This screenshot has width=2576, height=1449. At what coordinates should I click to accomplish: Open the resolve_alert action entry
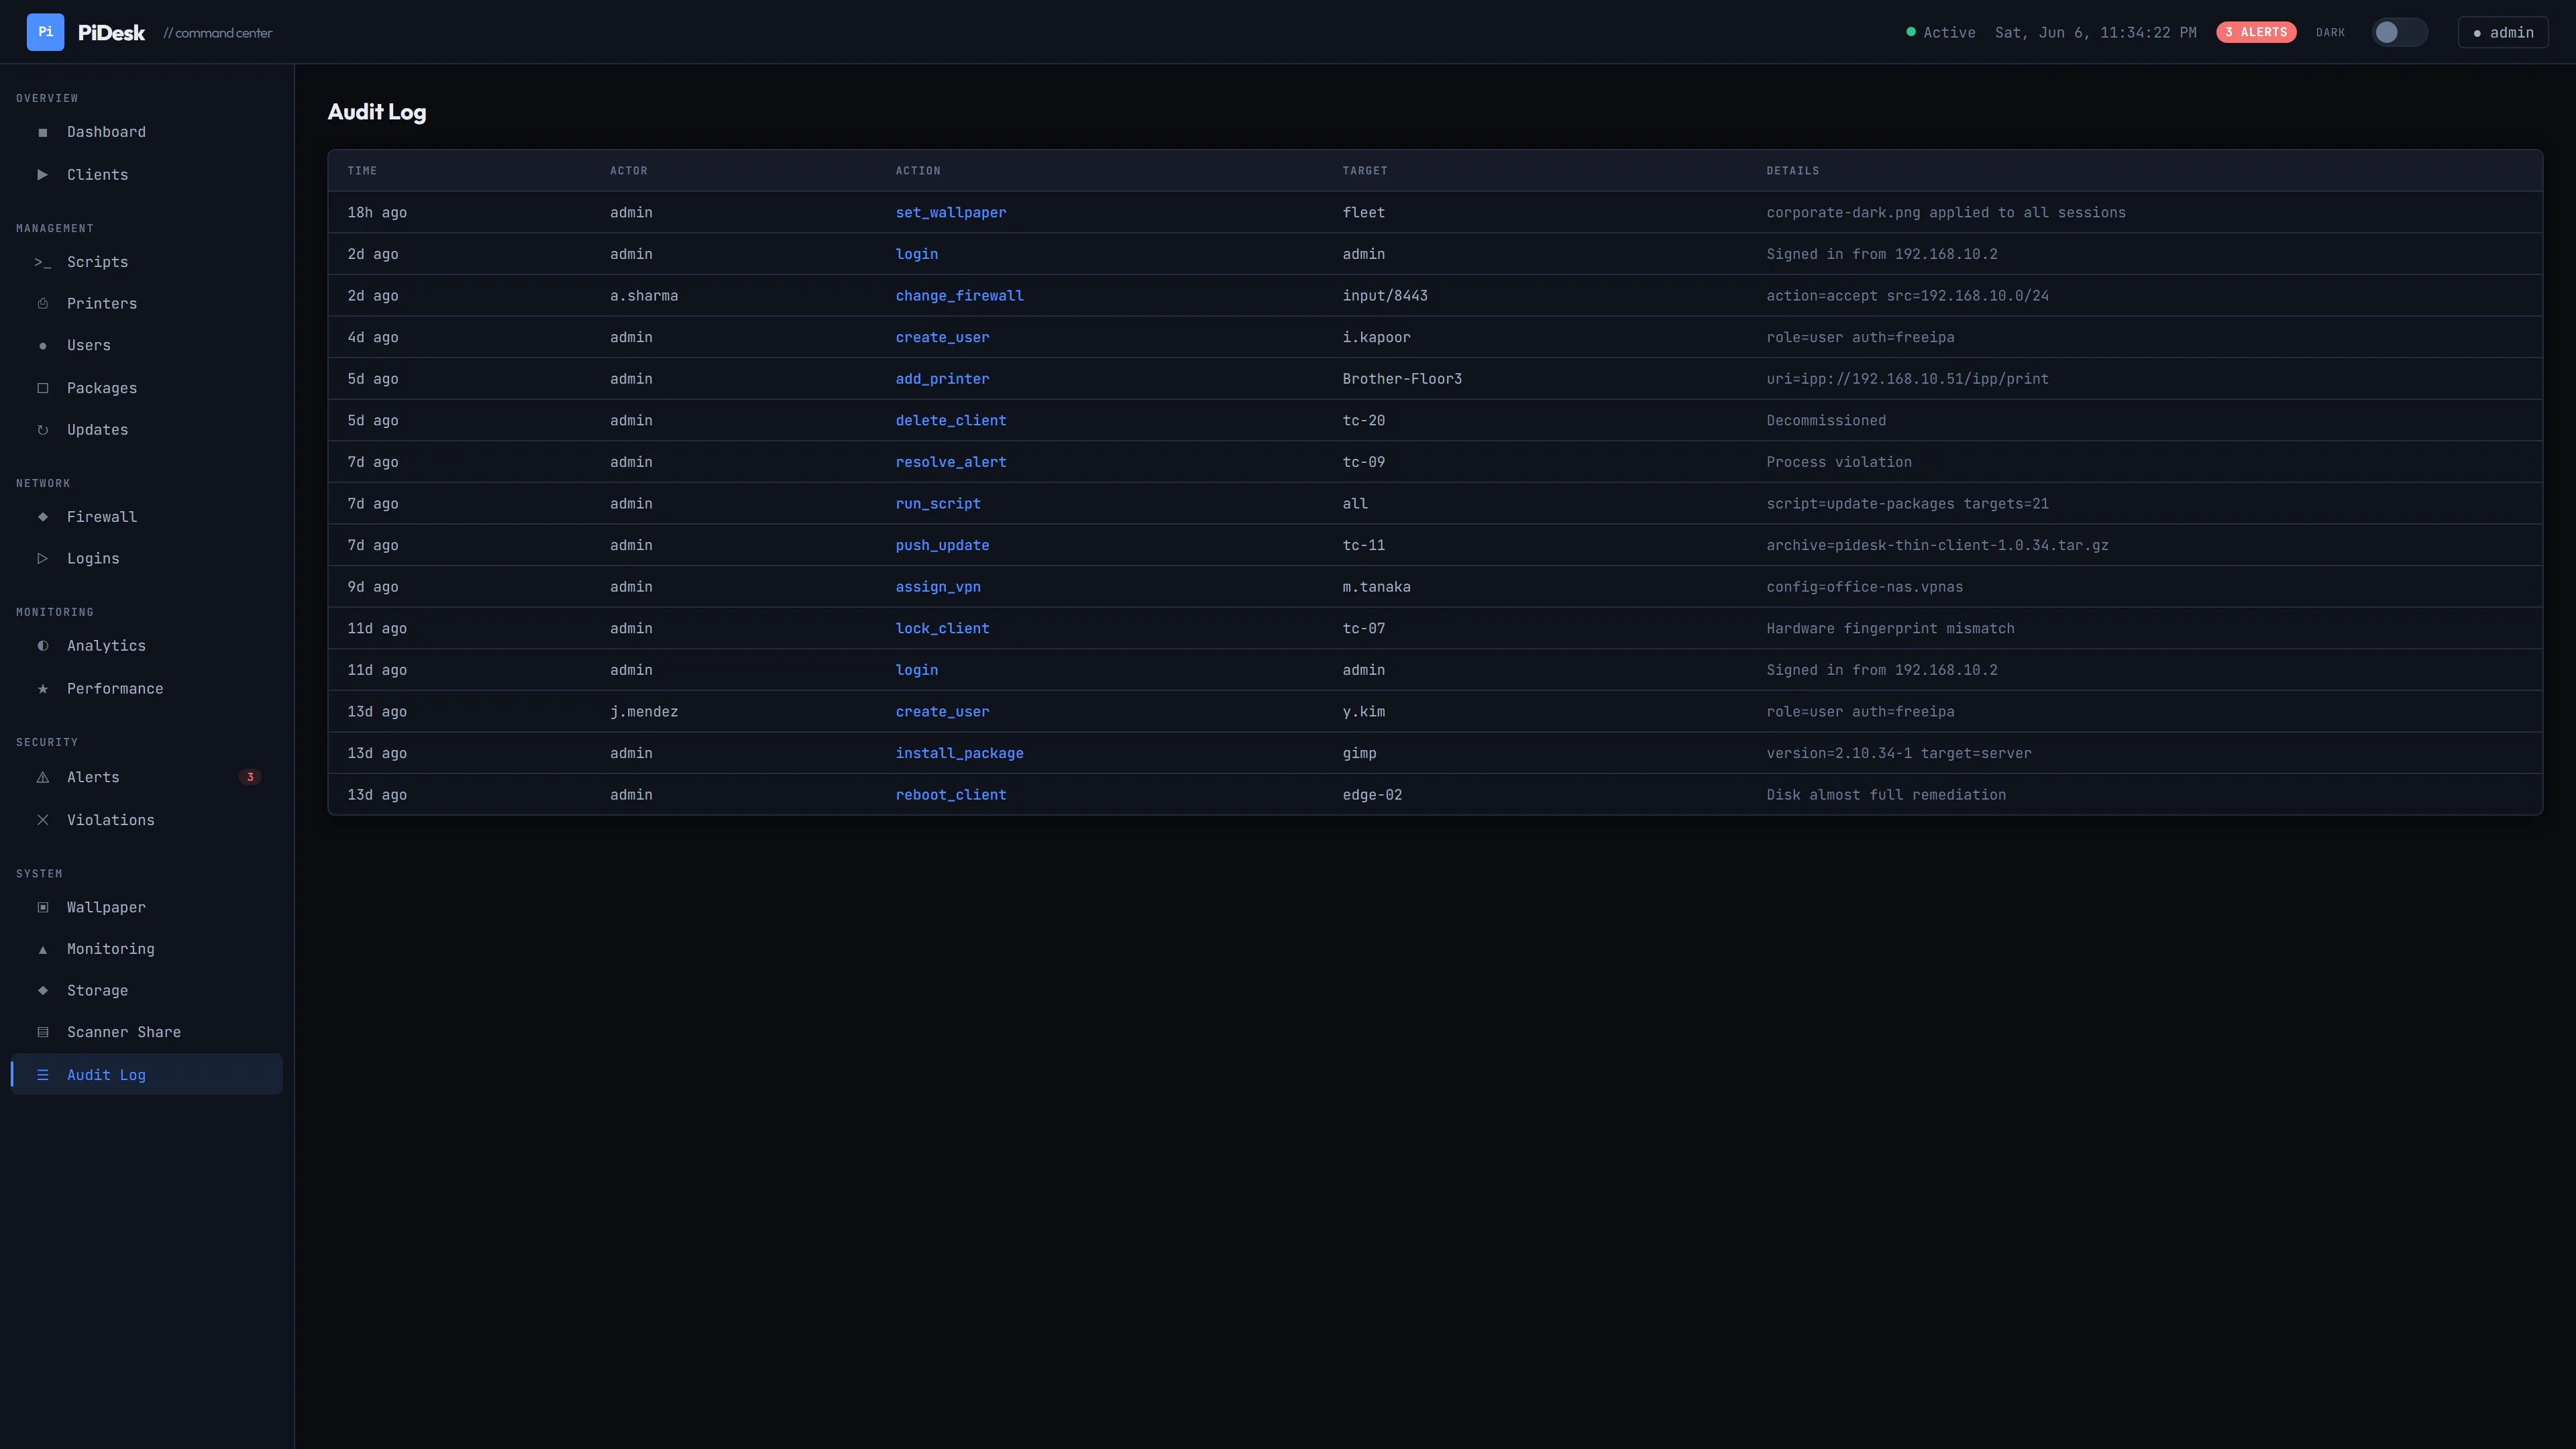[x=951, y=462]
